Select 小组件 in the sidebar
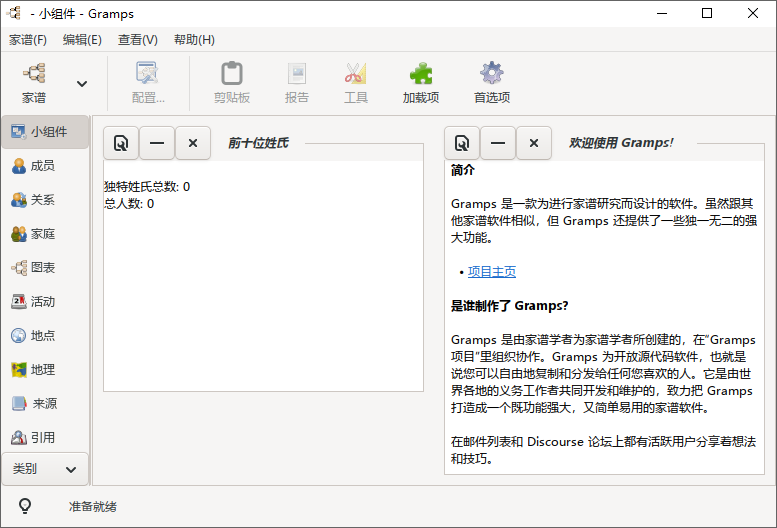This screenshot has width=777, height=528. 45,132
